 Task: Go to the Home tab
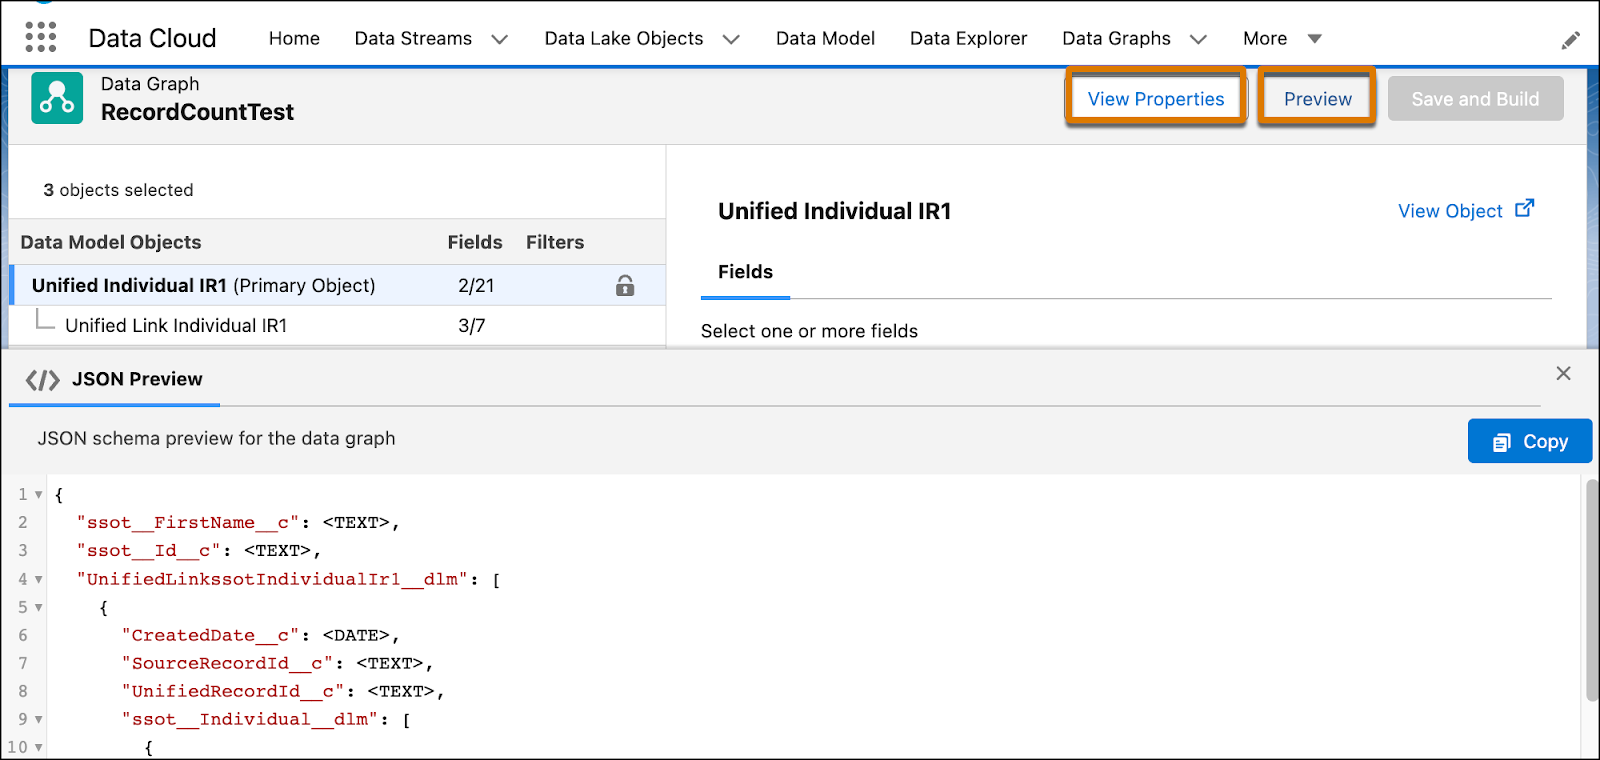tap(294, 39)
